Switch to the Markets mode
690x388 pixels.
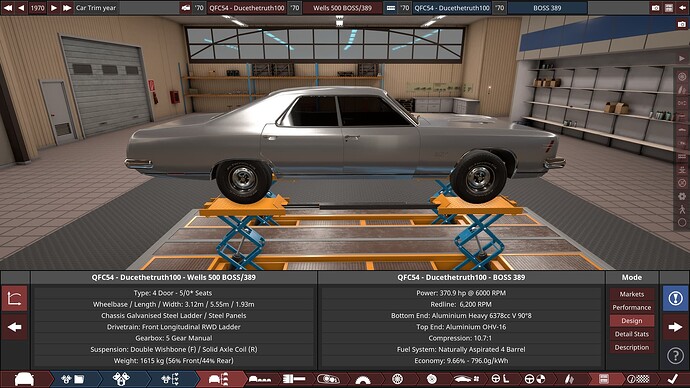coord(631,294)
